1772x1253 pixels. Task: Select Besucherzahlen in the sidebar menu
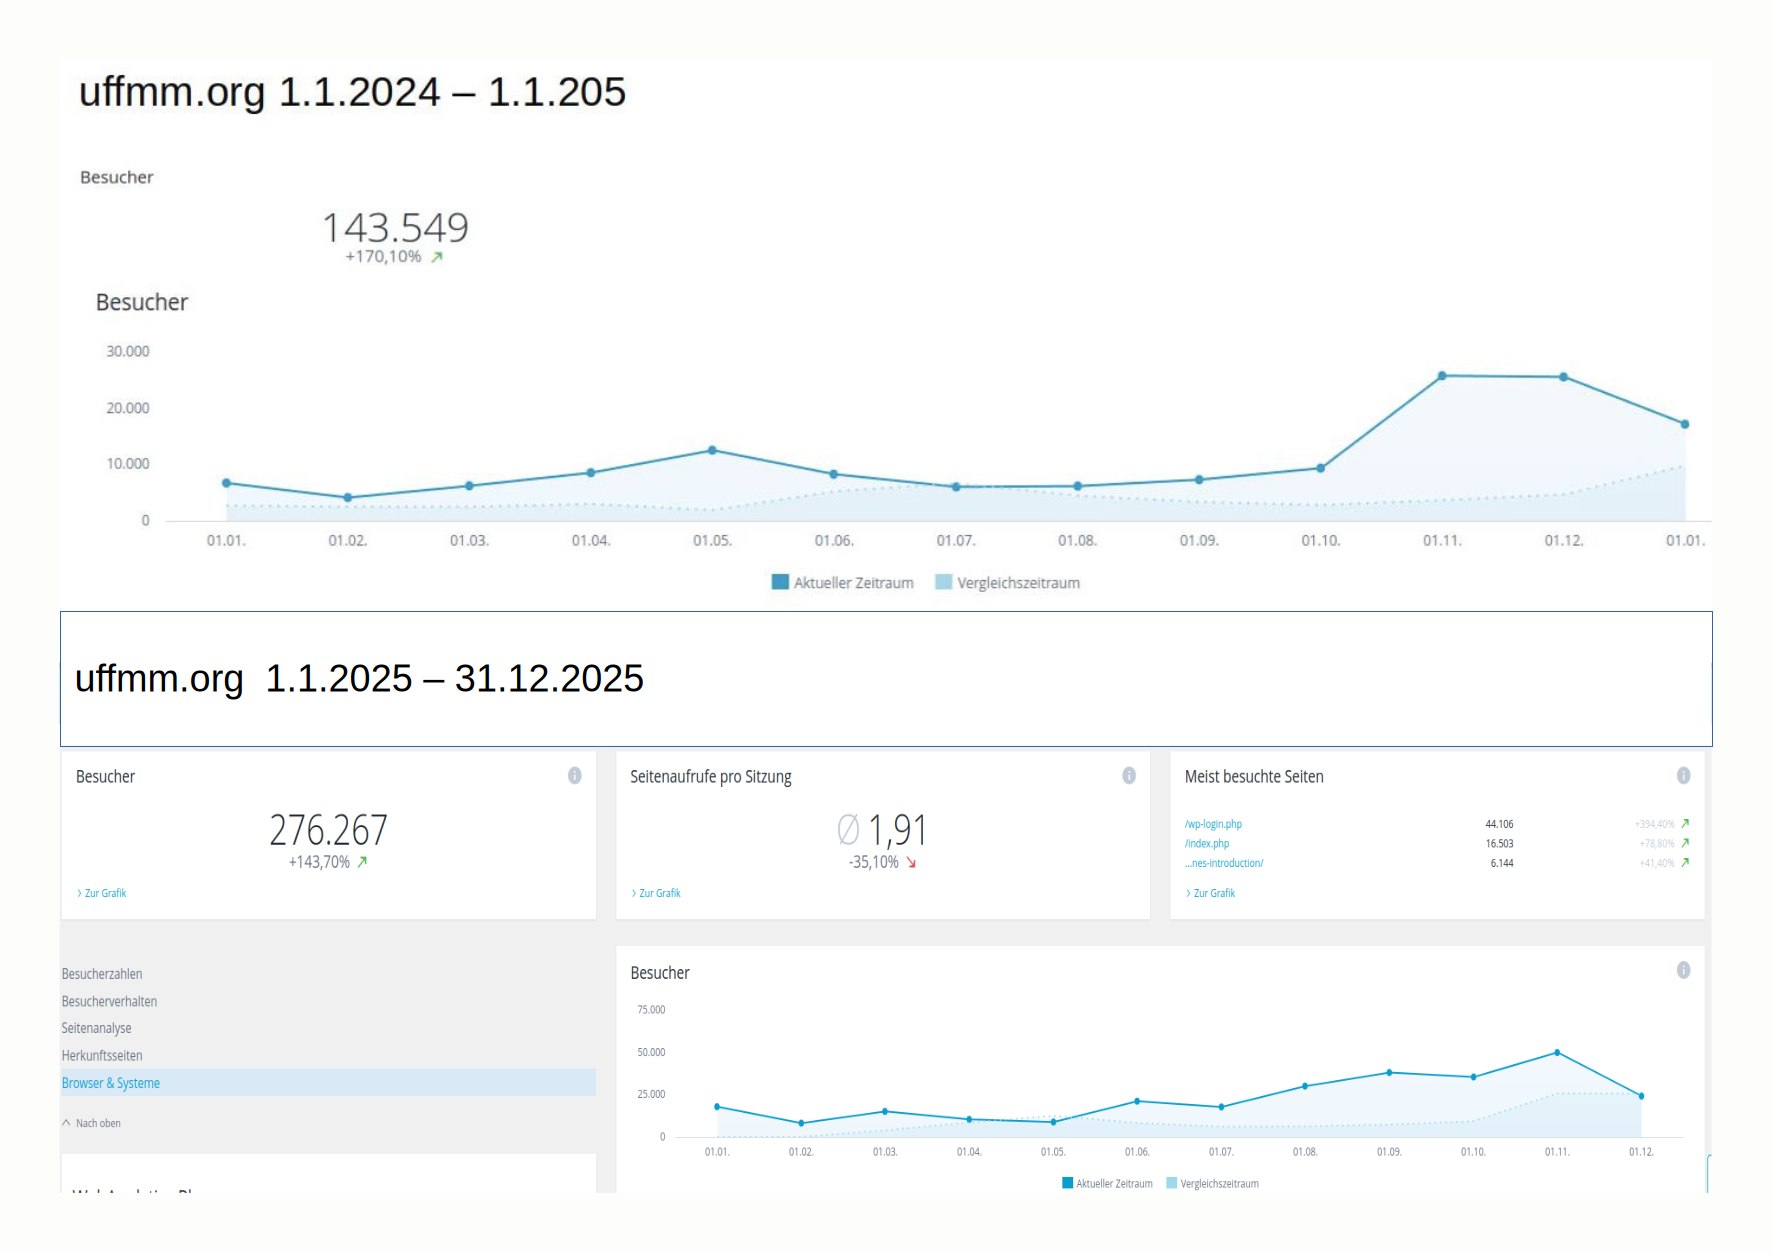102,974
